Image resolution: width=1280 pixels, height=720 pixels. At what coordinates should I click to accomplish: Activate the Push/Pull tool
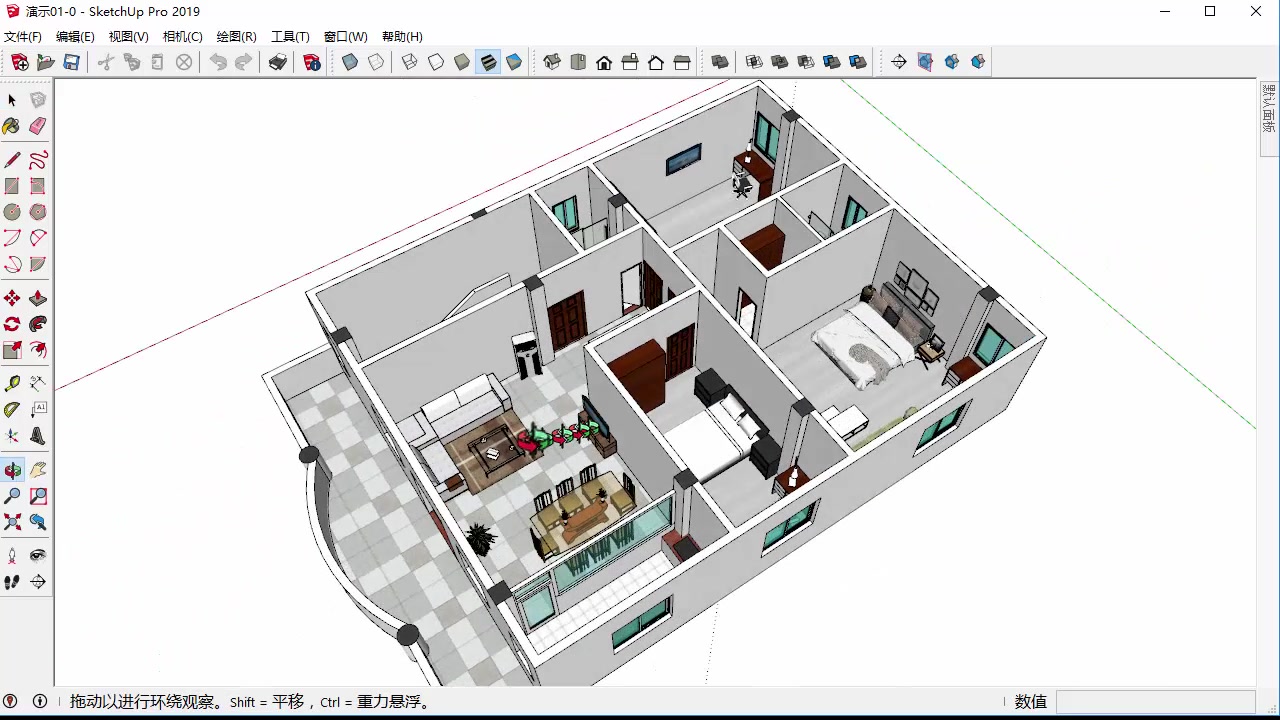point(38,298)
